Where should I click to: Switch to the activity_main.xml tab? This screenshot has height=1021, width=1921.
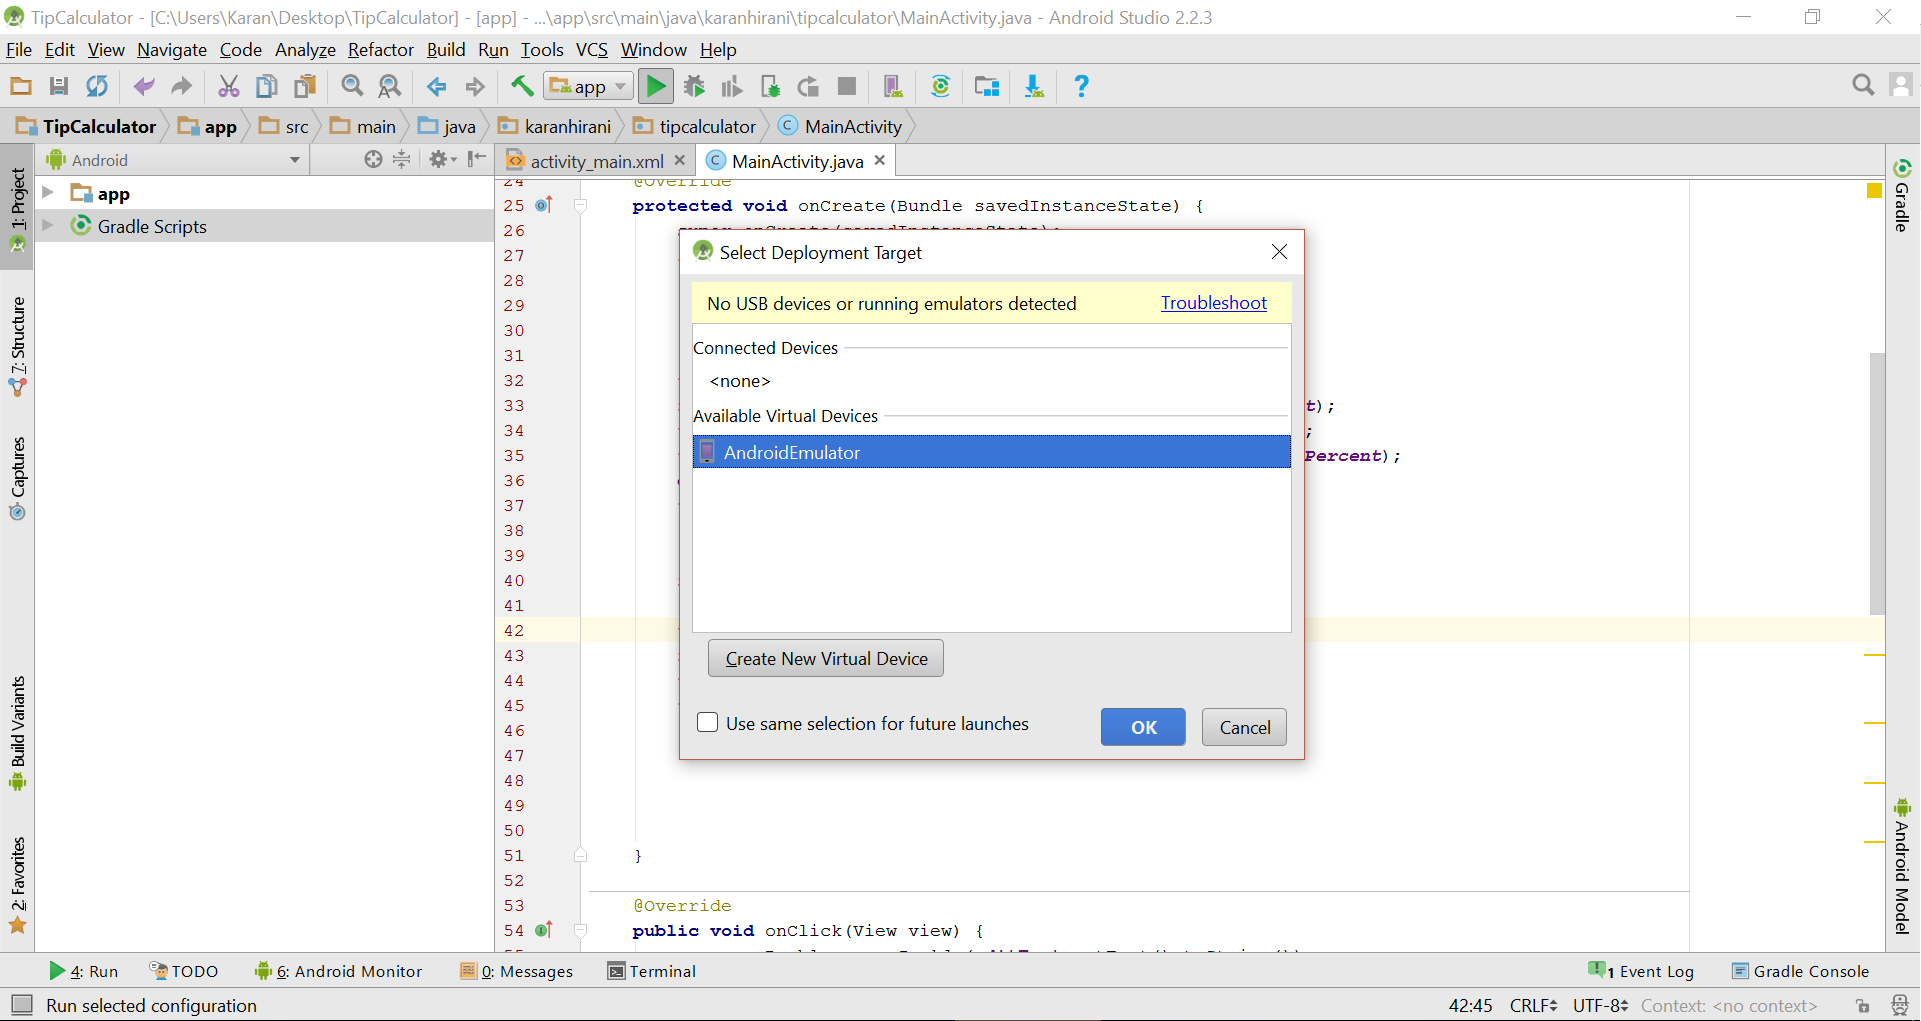pos(597,161)
